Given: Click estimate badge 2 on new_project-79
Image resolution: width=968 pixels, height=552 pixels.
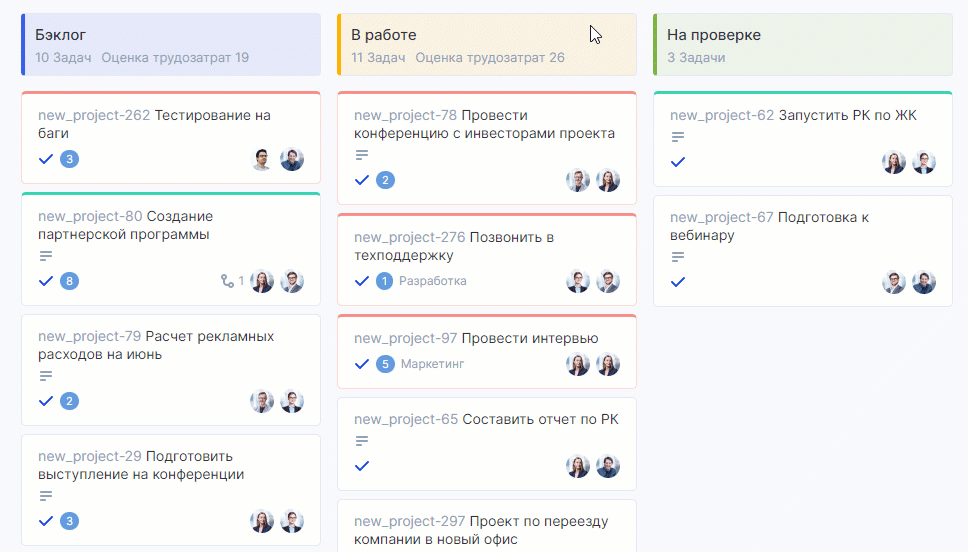Looking at the screenshot, I should tap(69, 401).
